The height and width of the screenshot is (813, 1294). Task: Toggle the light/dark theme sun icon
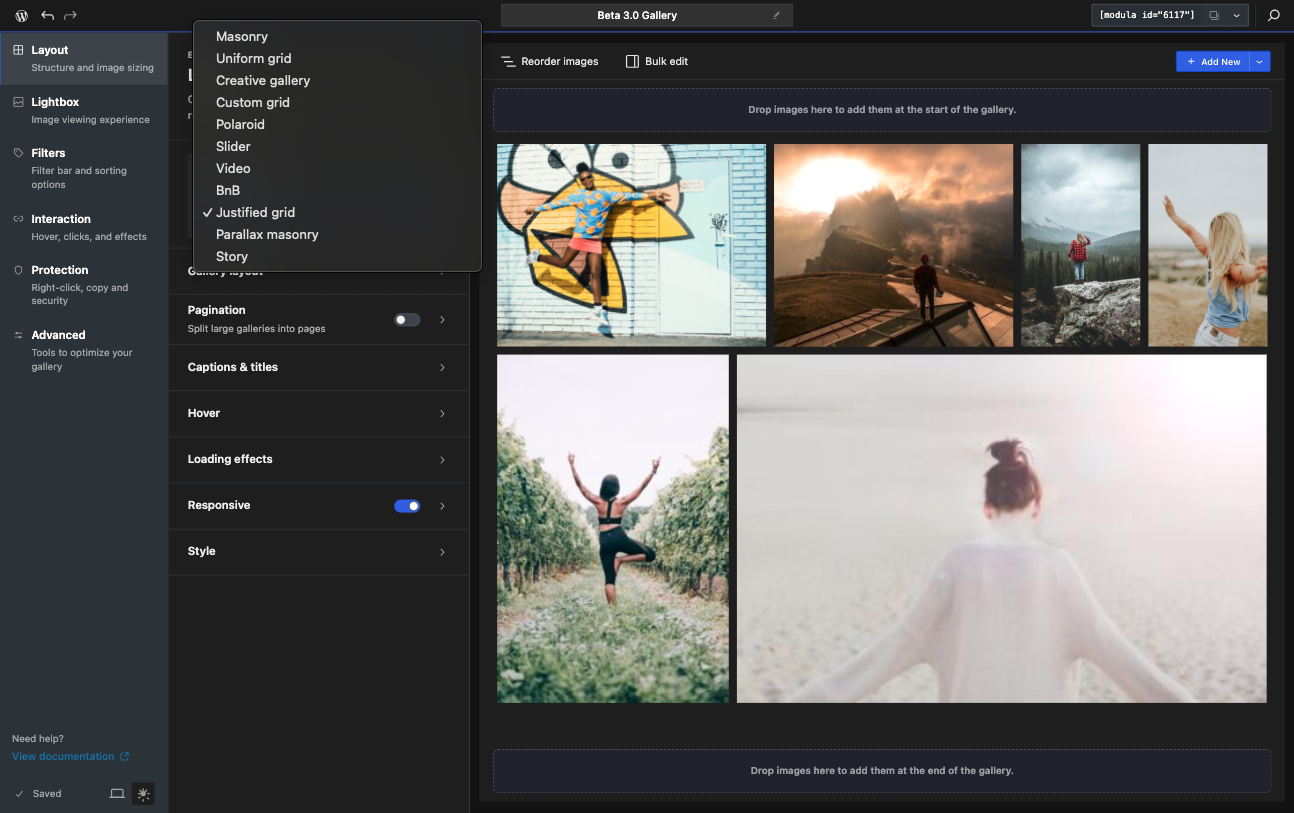pos(143,794)
